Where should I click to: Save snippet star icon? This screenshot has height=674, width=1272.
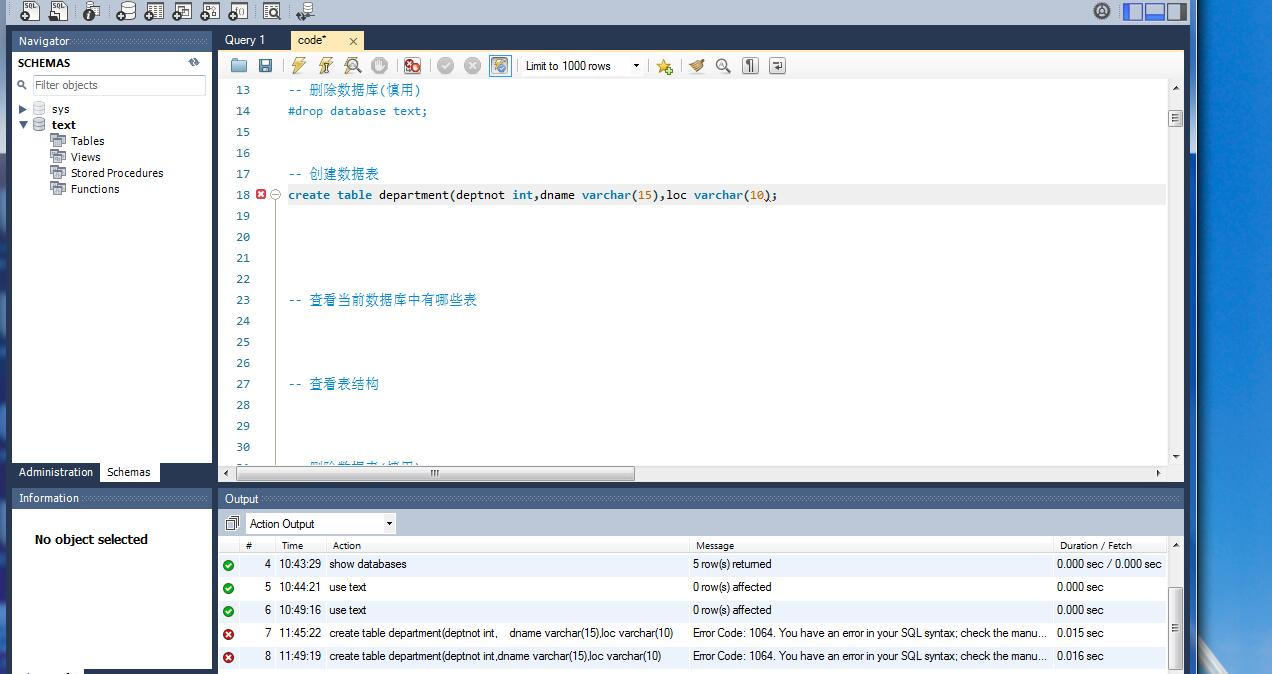coord(664,66)
